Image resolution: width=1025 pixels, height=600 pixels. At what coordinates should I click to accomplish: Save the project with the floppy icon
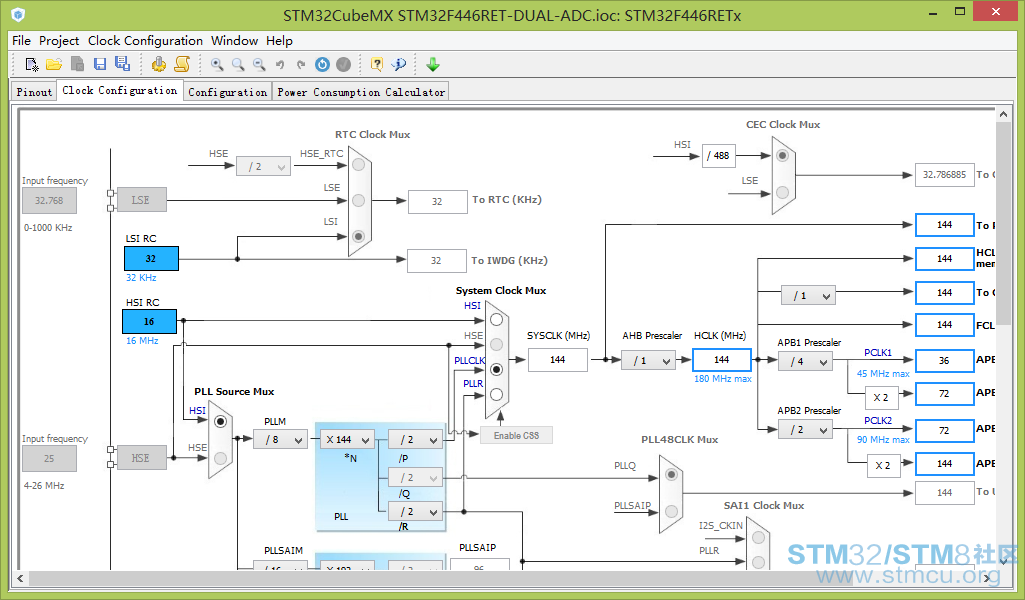pos(100,64)
